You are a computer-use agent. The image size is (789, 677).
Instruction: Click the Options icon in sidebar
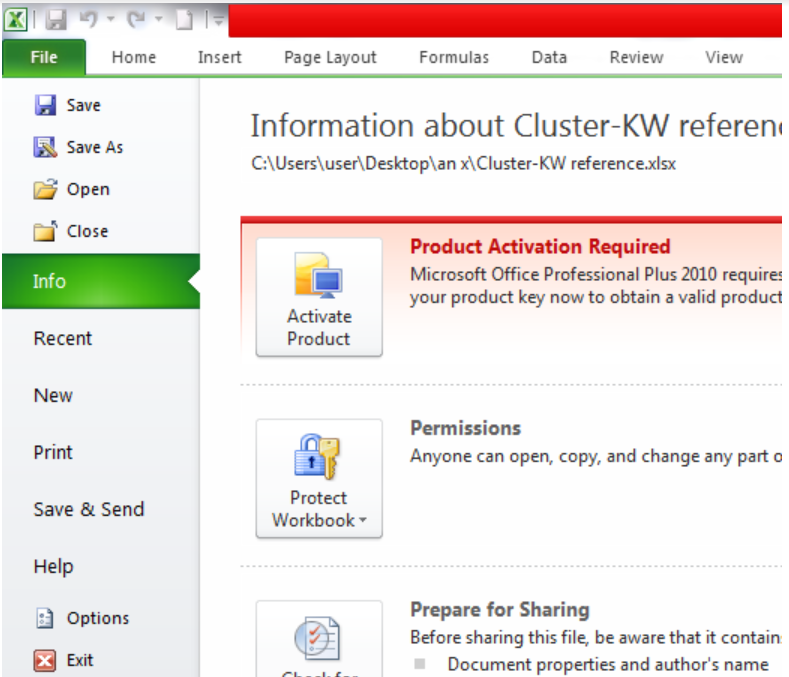pyautogui.click(x=45, y=618)
